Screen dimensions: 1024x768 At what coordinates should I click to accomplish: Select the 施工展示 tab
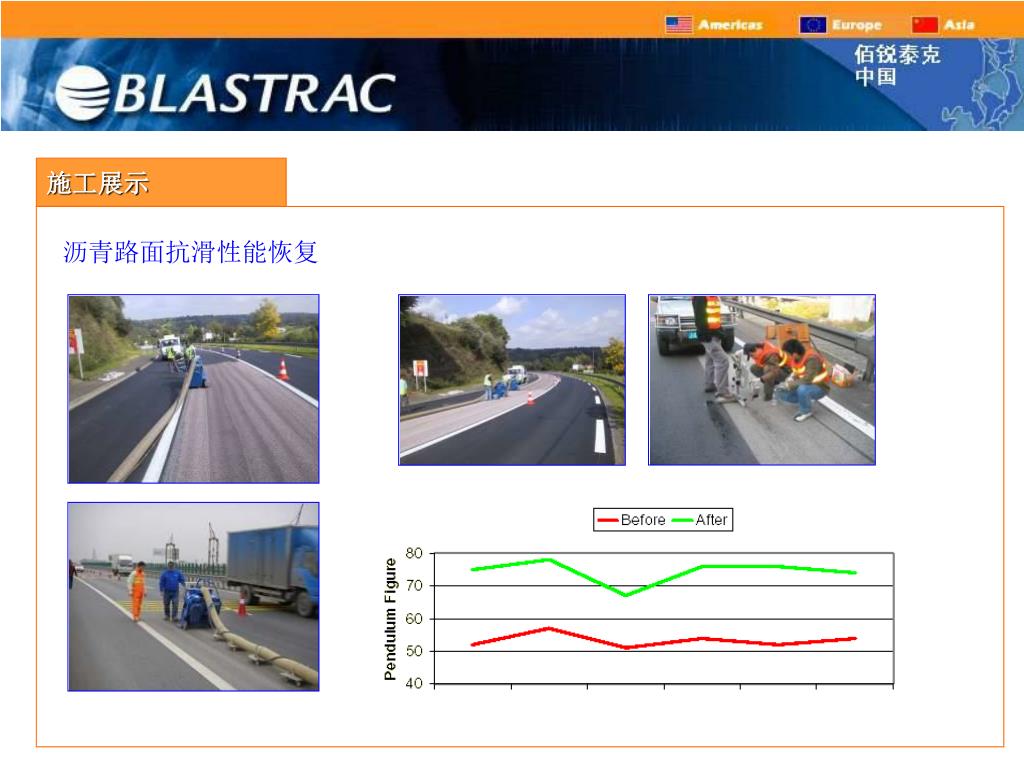coord(161,182)
